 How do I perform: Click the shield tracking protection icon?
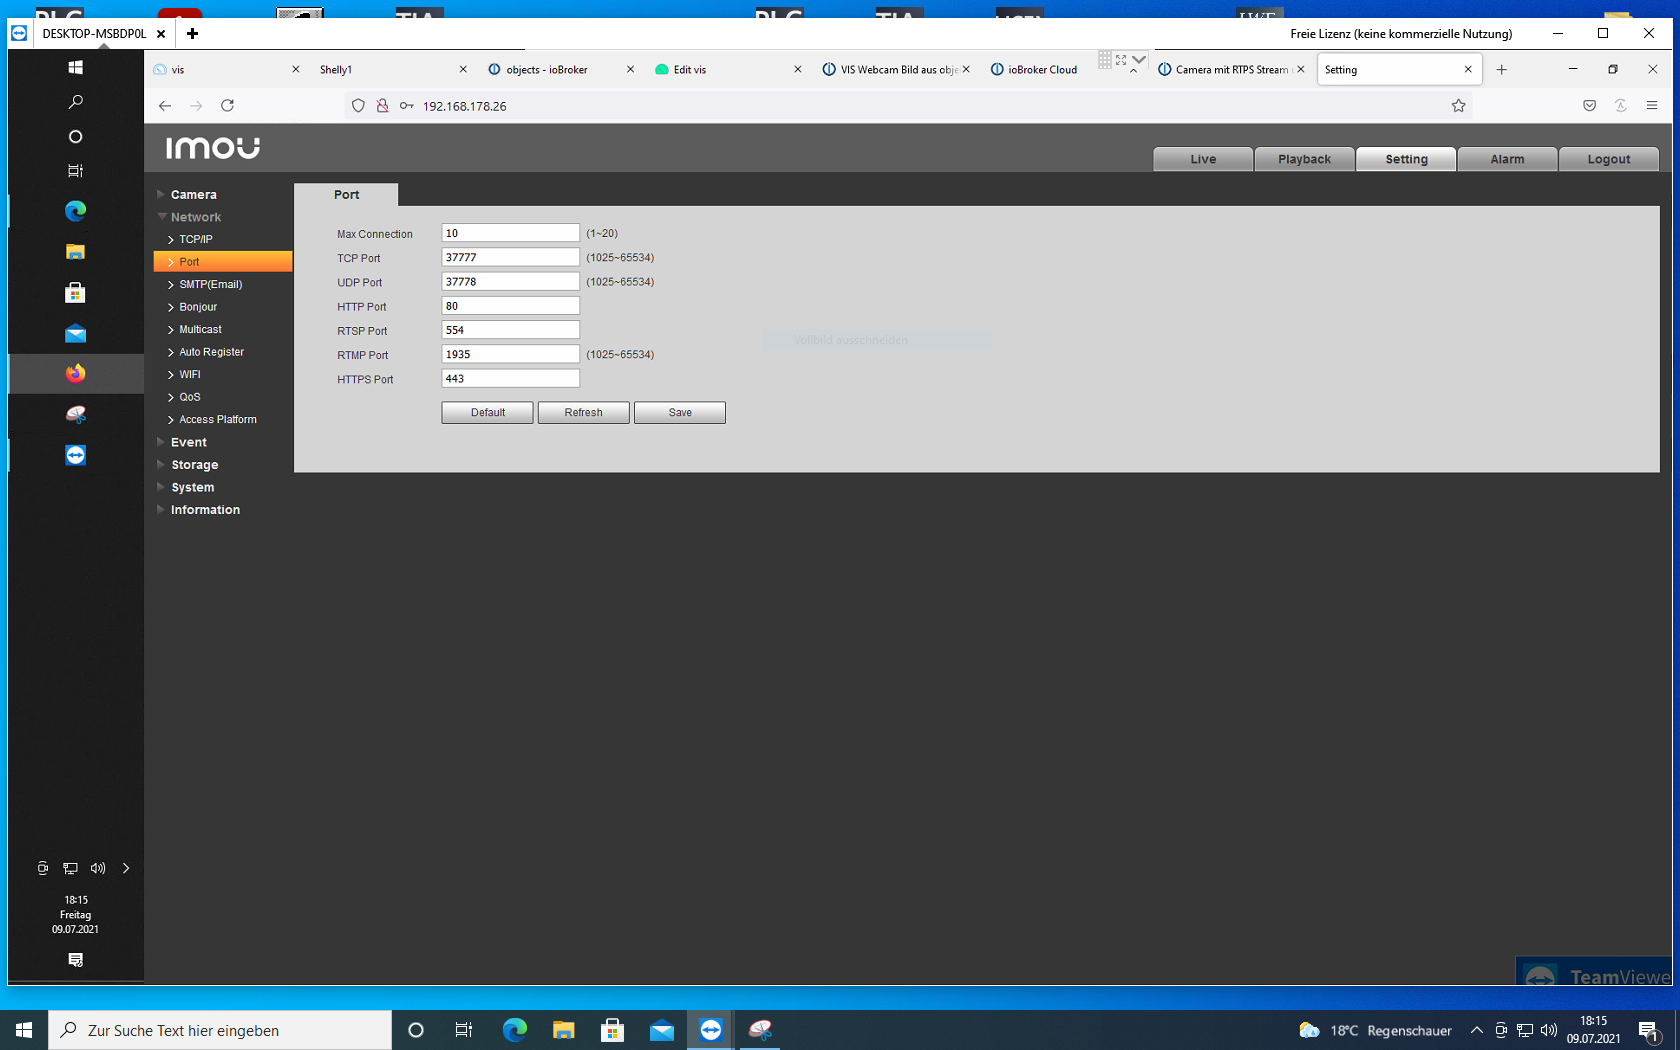tap(358, 106)
